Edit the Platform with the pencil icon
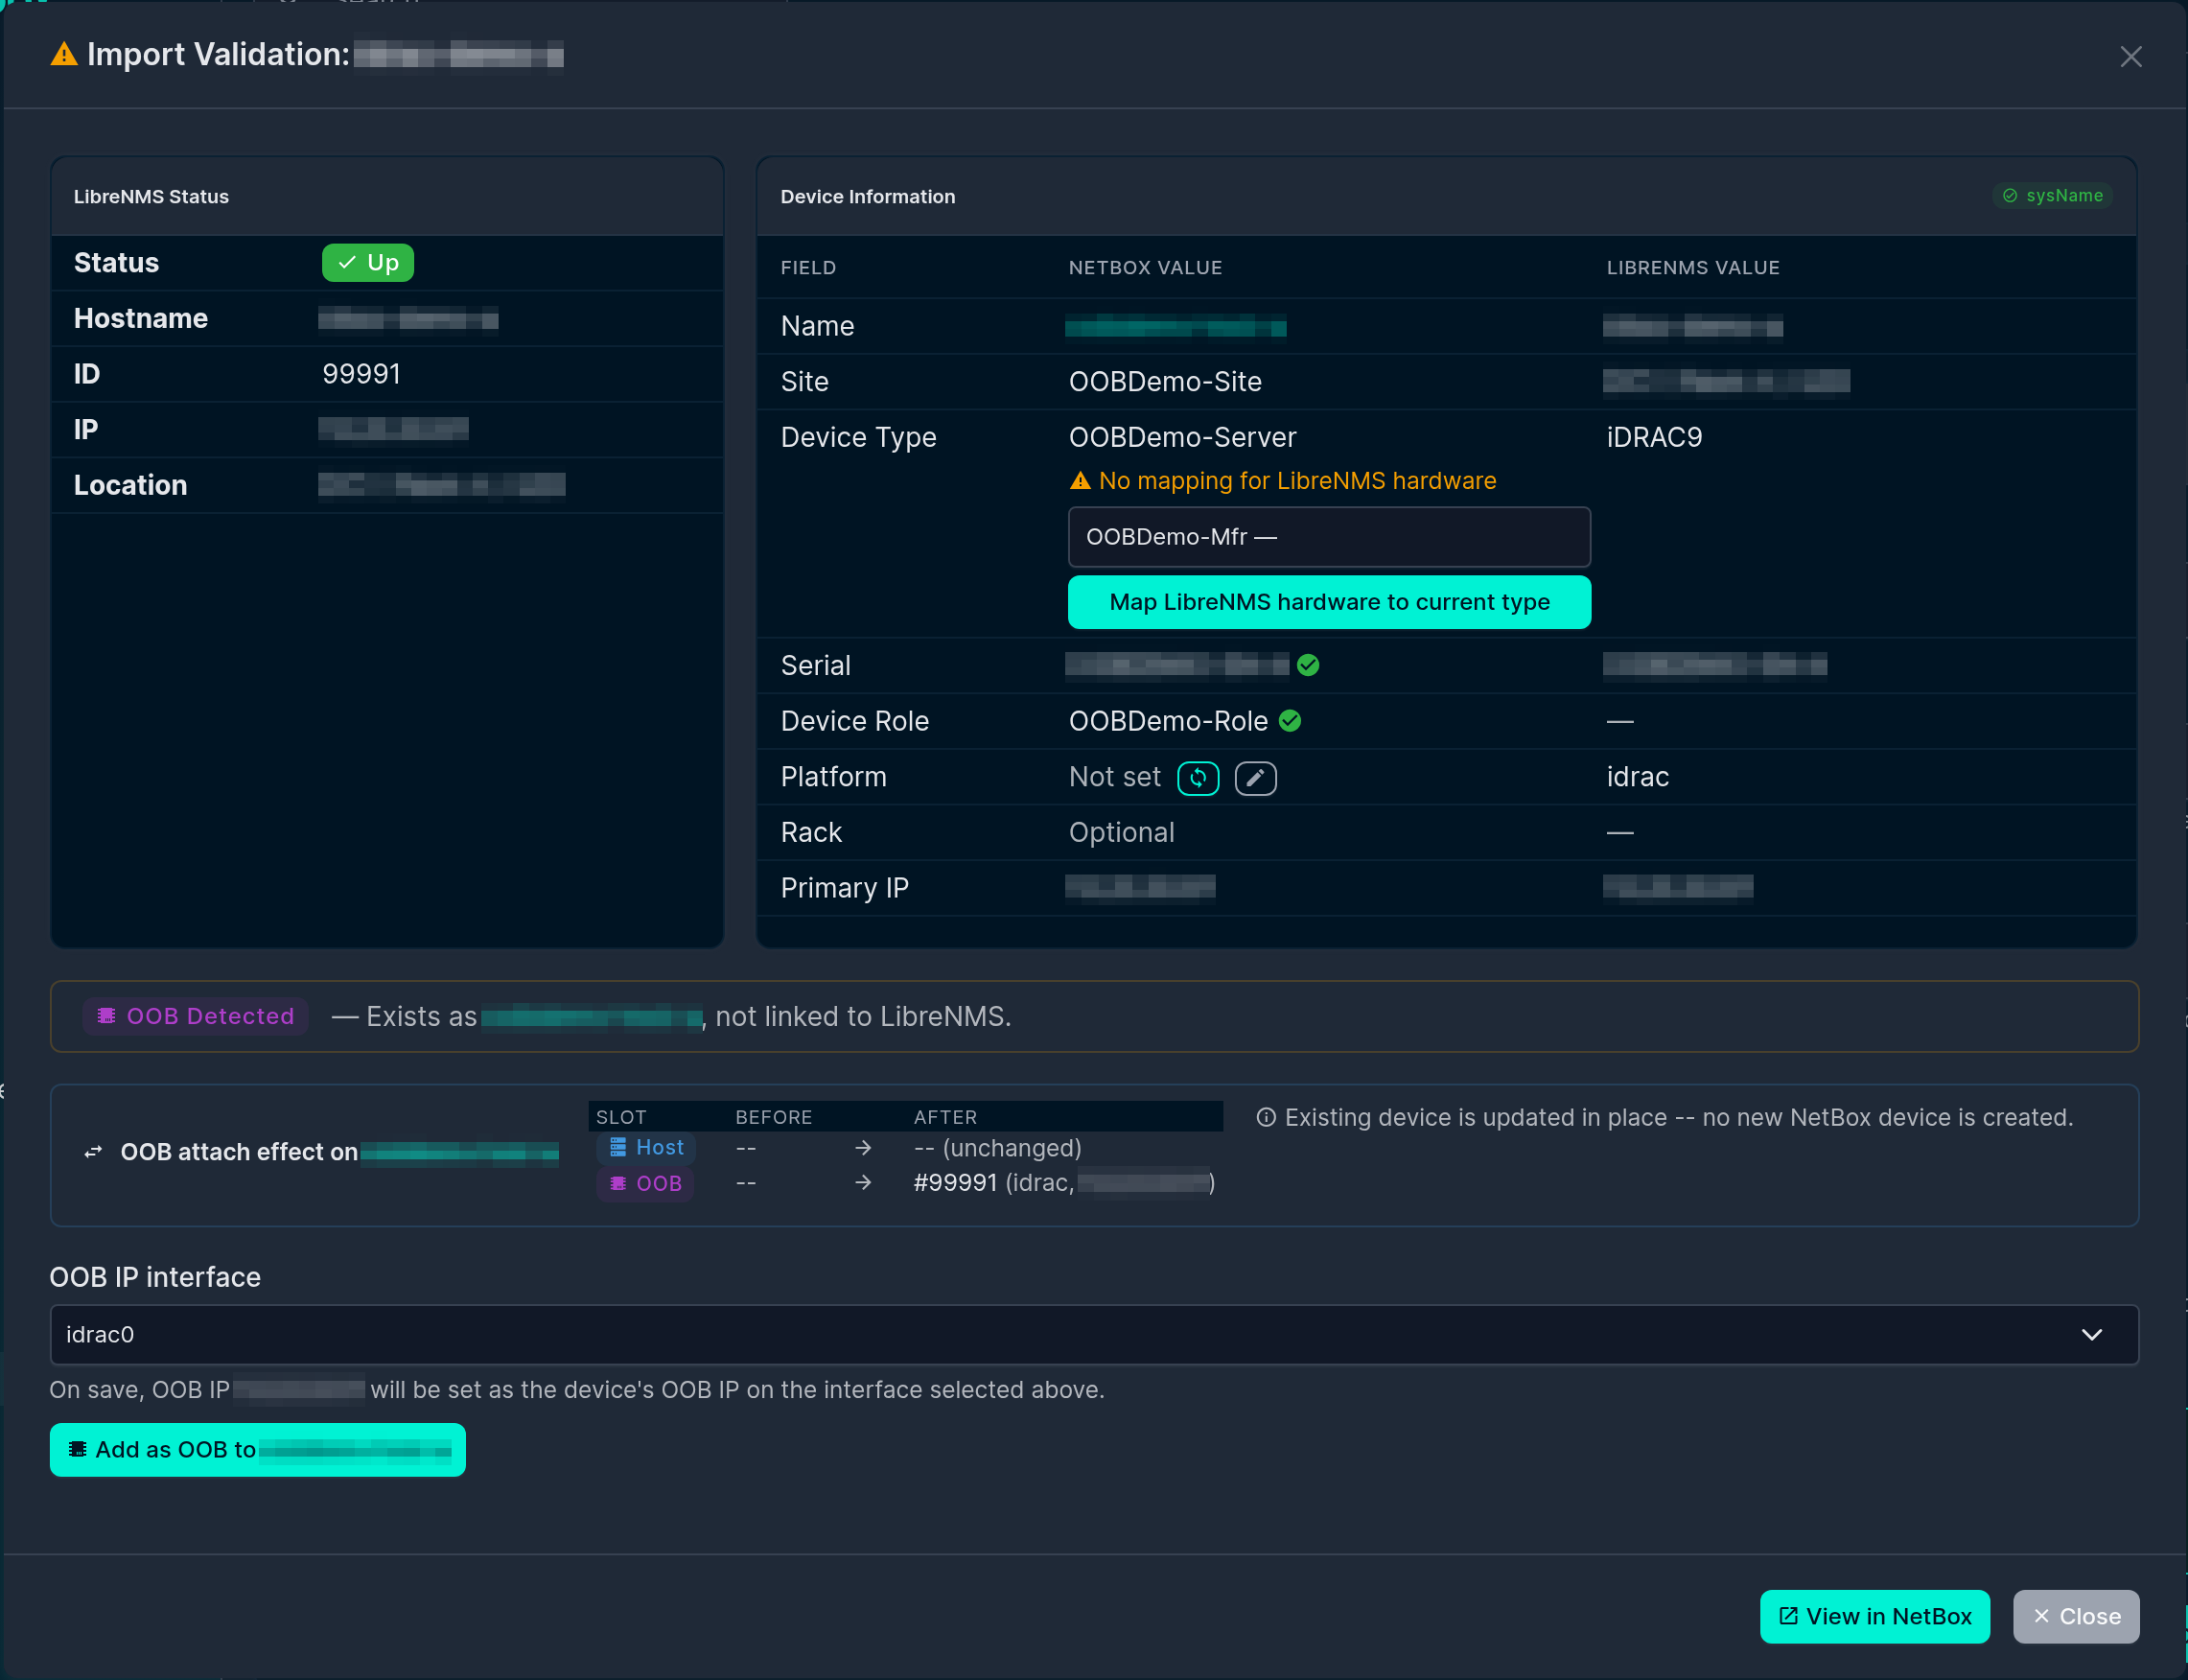 [1255, 777]
